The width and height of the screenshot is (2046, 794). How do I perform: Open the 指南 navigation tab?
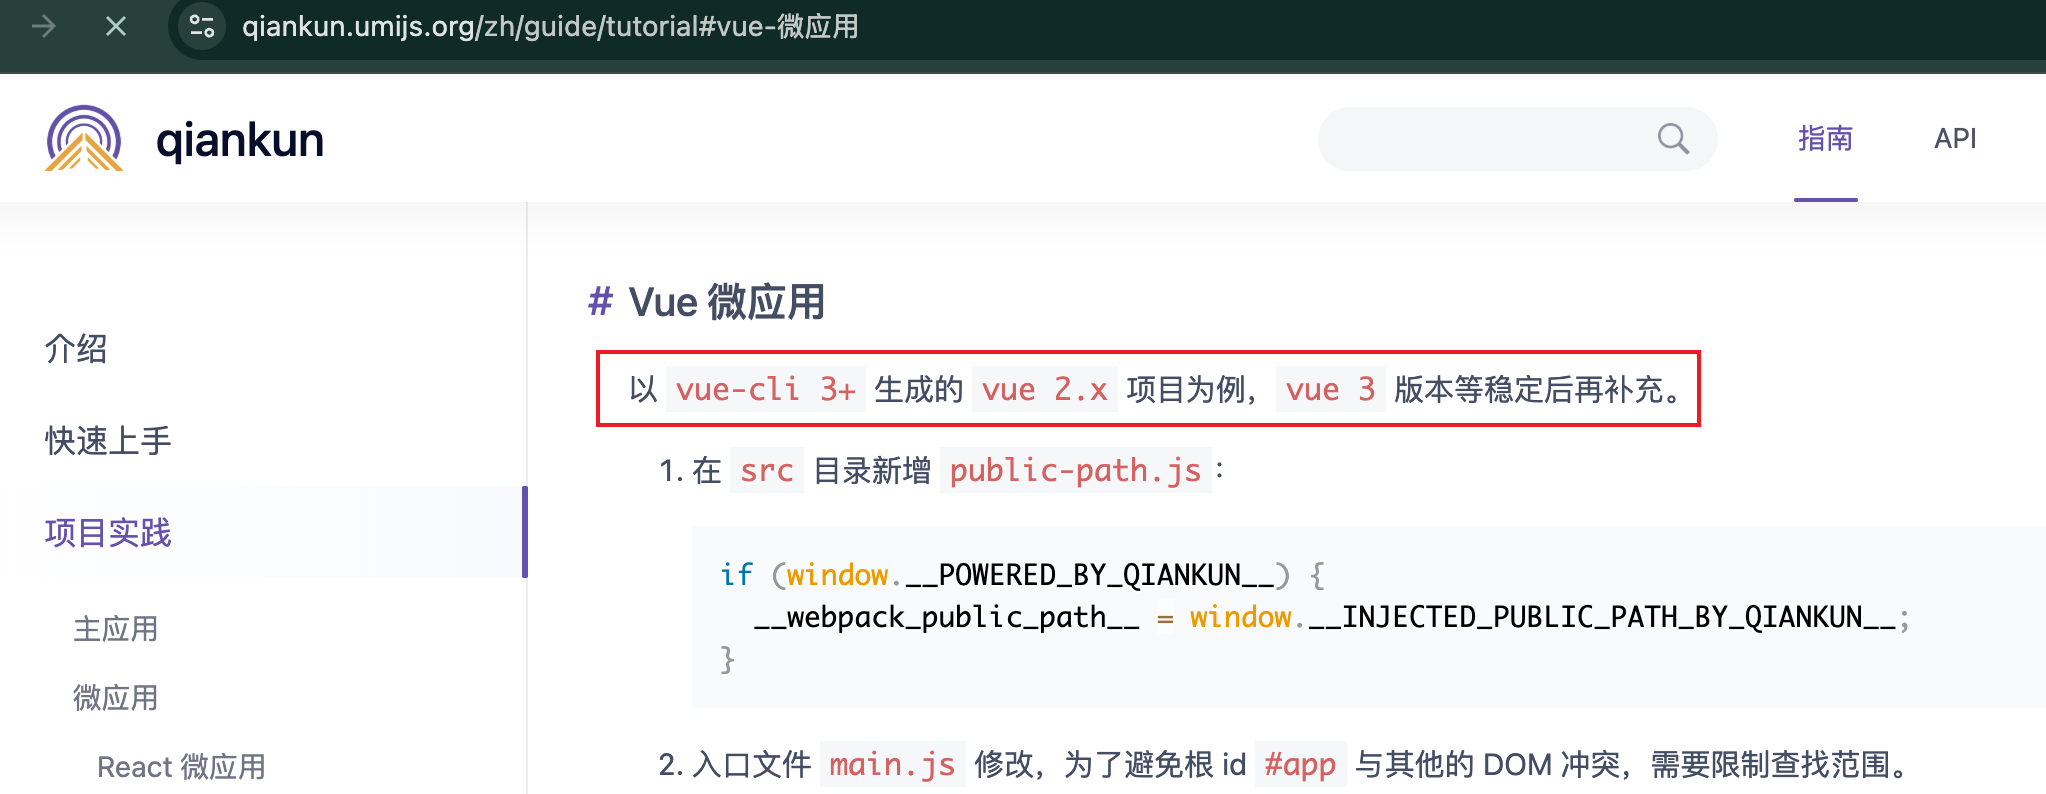tap(1825, 139)
